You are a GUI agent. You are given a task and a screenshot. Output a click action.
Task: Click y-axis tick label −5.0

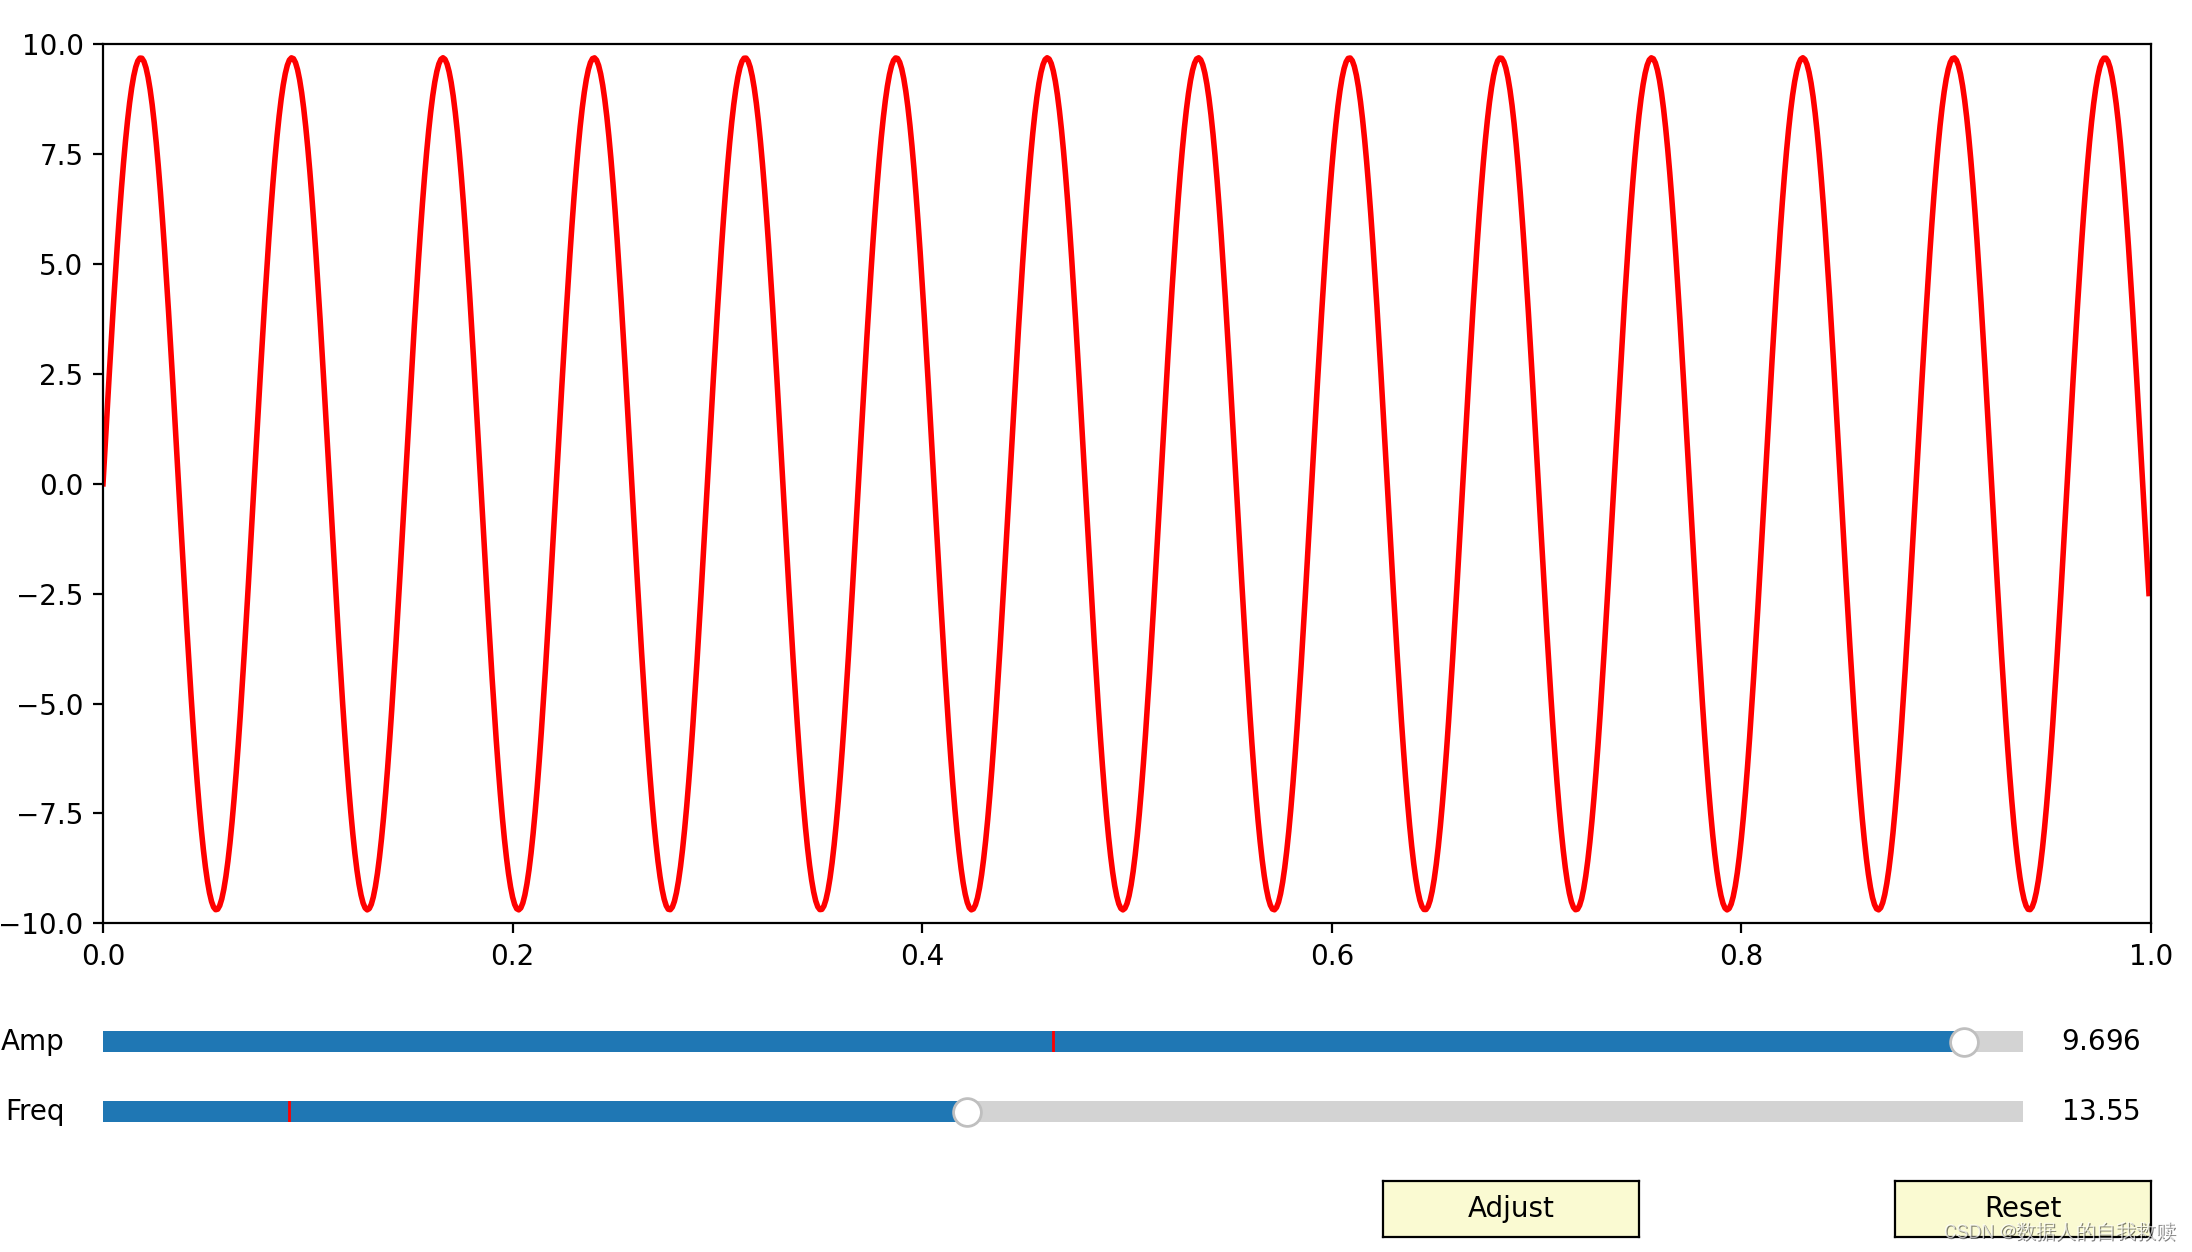(50, 705)
